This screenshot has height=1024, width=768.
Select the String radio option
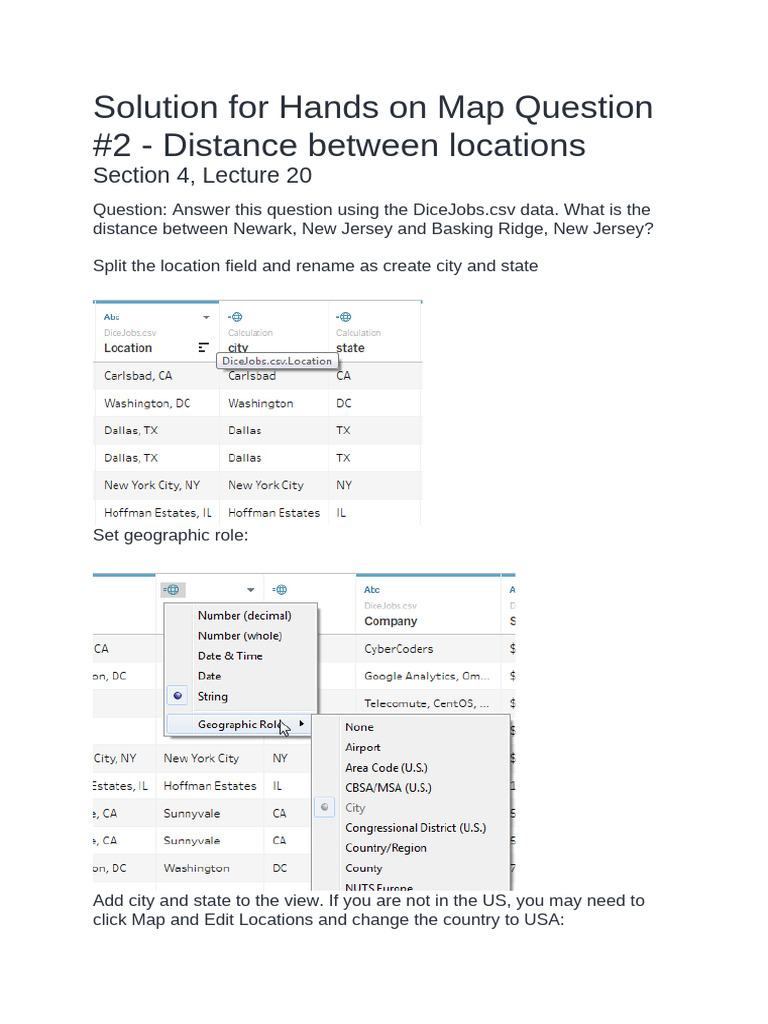[178, 696]
